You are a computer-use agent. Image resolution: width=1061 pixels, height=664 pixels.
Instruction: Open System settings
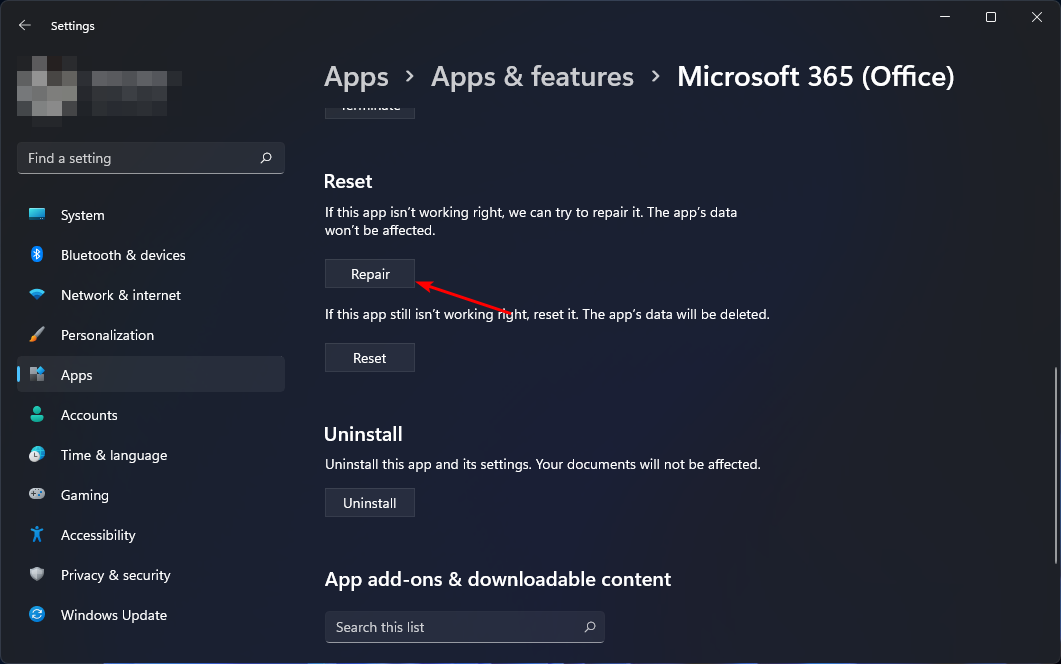tap(151, 215)
